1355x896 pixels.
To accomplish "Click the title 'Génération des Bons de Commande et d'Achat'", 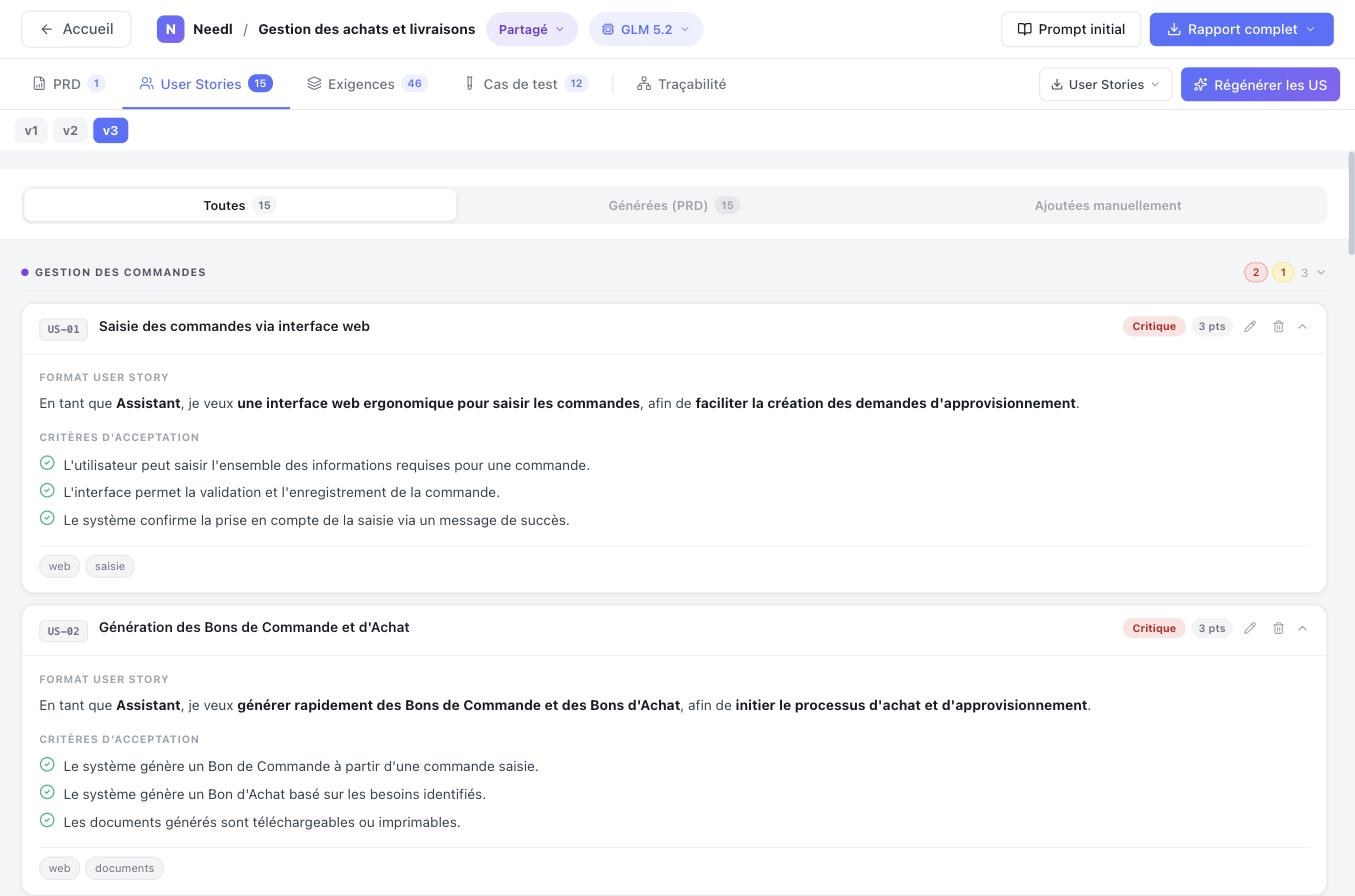I will (254, 627).
